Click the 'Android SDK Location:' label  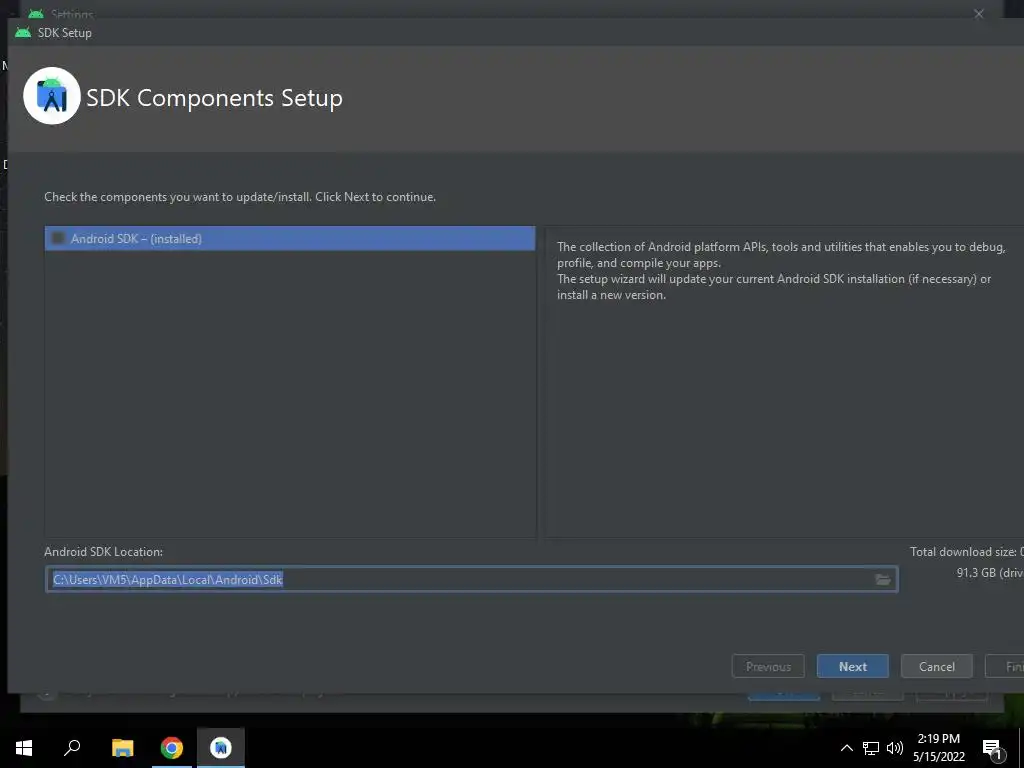pyautogui.click(x=103, y=552)
